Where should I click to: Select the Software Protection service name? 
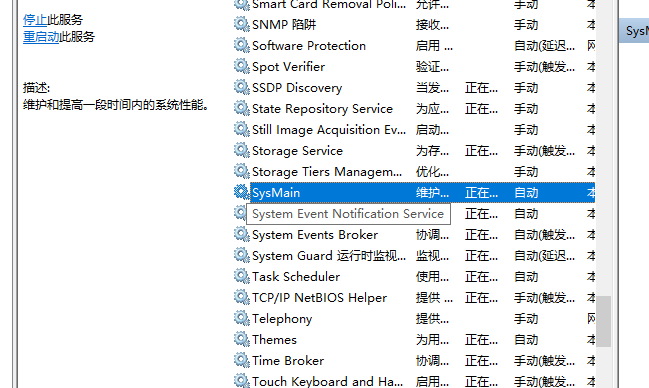click(309, 46)
